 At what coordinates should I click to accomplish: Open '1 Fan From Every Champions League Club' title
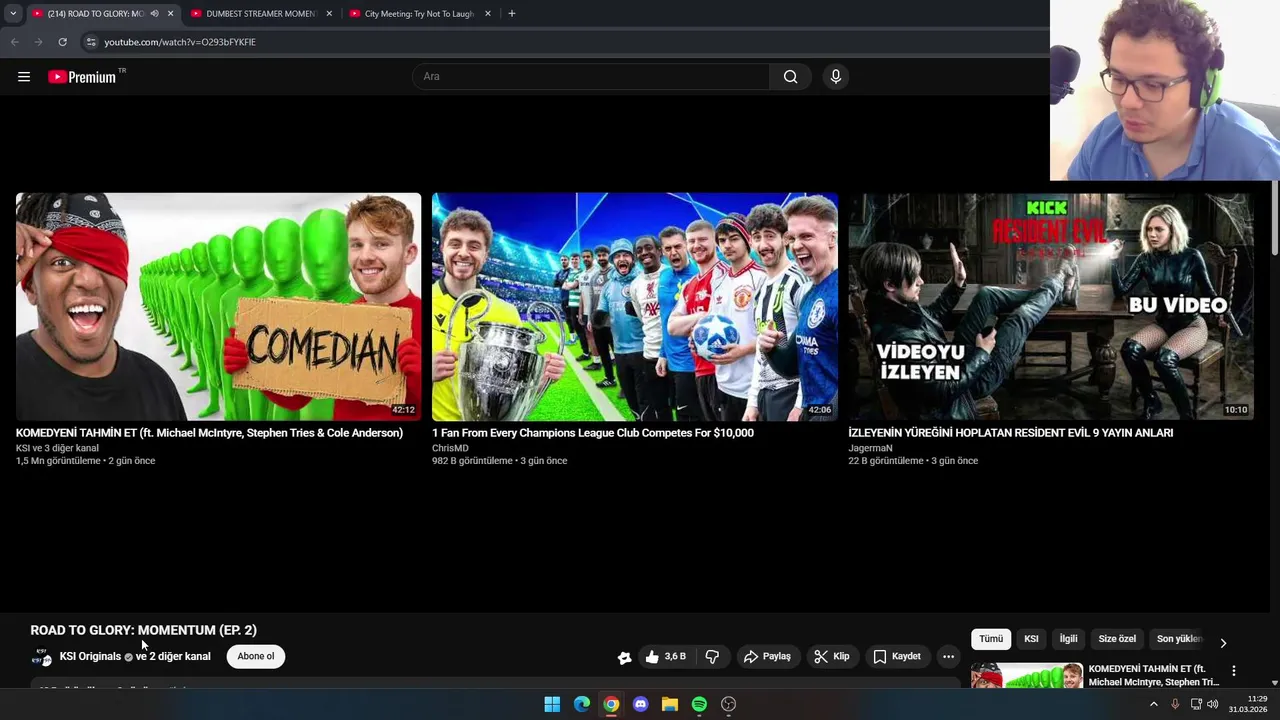click(593, 433)
